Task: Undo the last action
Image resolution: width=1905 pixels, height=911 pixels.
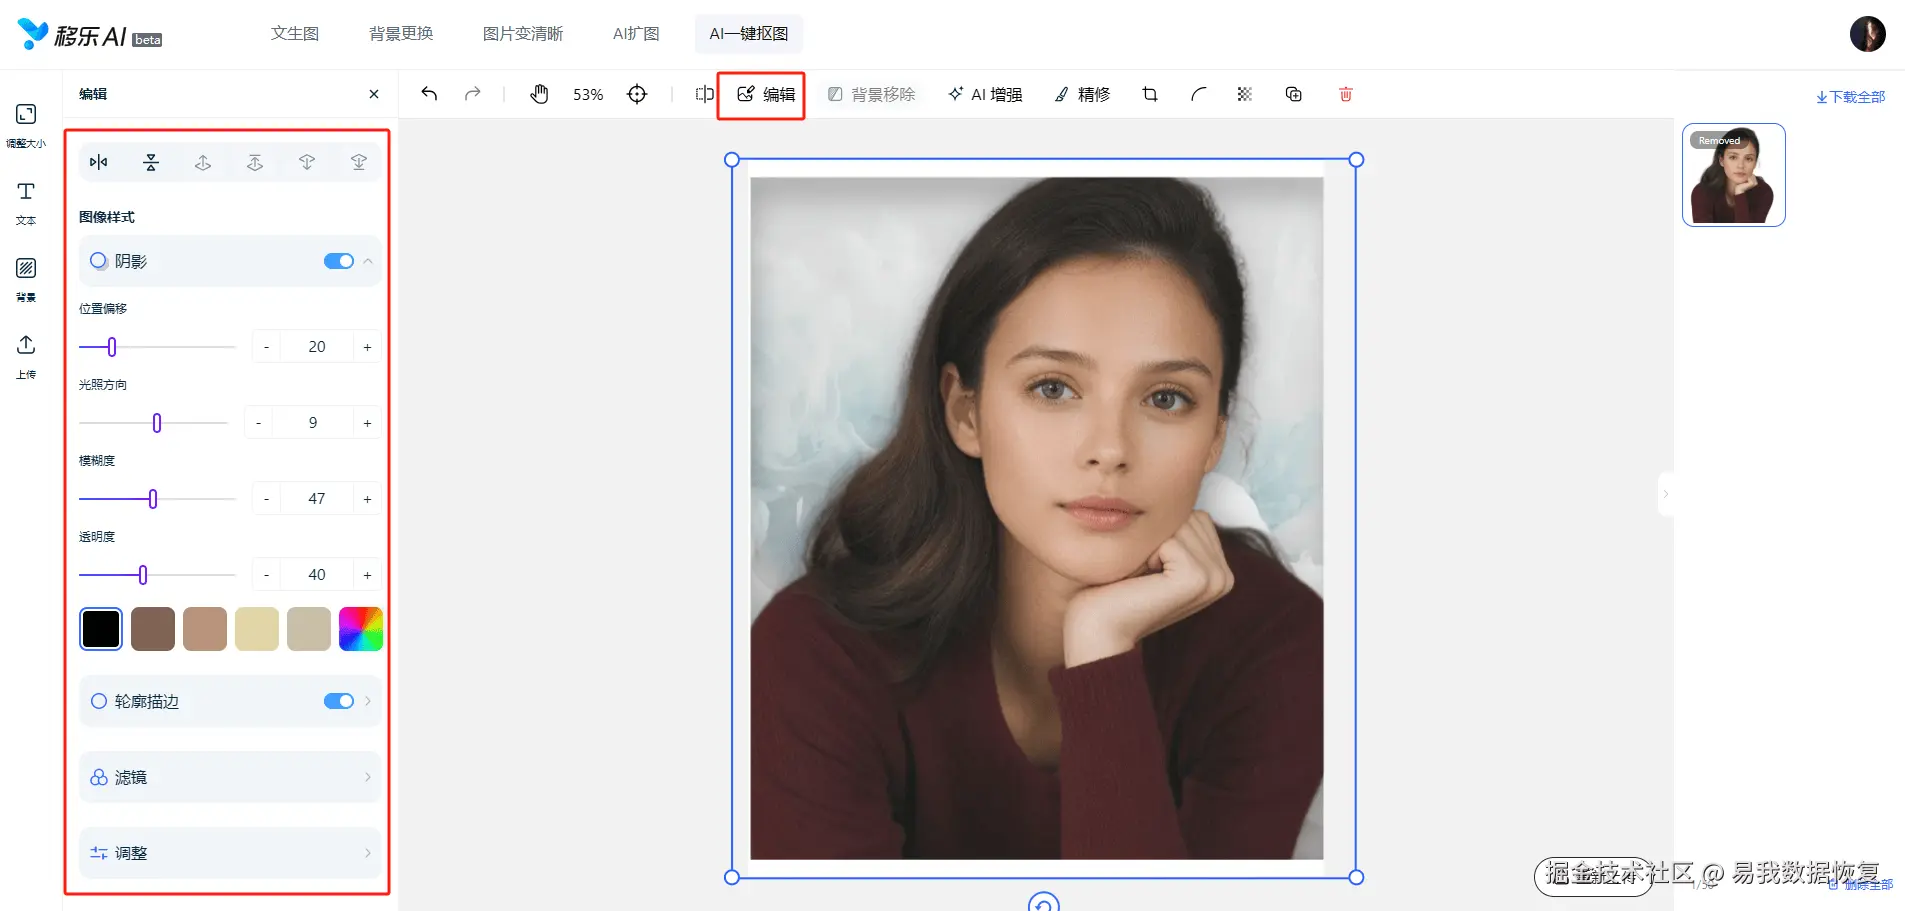Action: [429, 94]
